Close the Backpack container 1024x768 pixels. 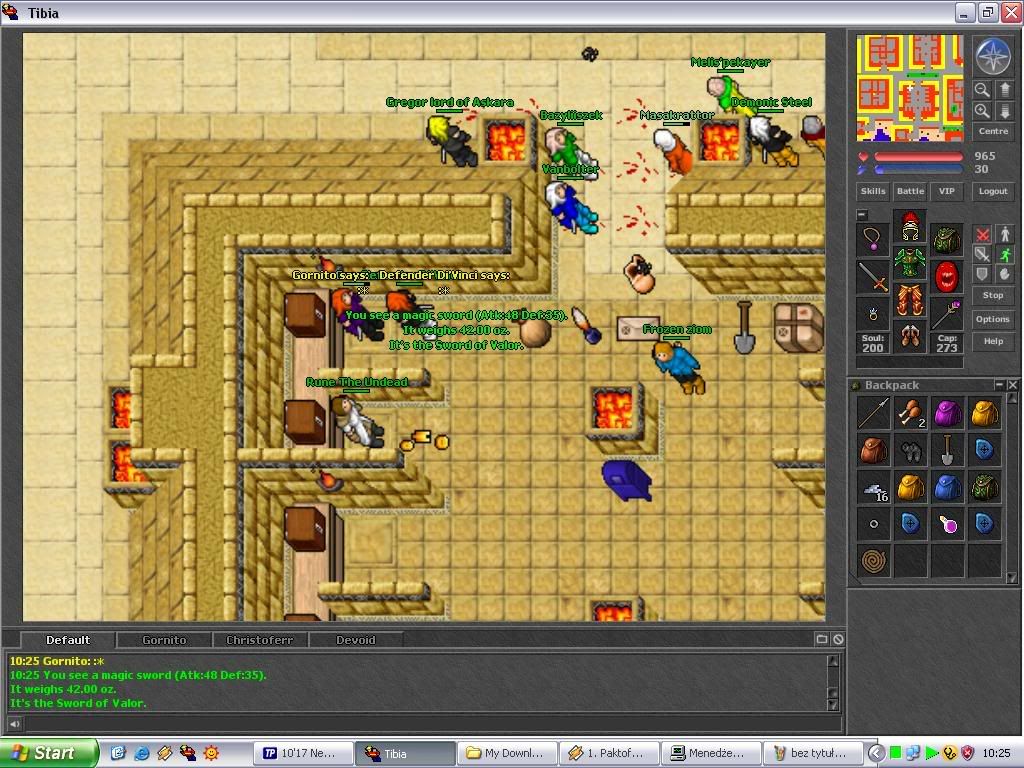[x=1012, y=385]
